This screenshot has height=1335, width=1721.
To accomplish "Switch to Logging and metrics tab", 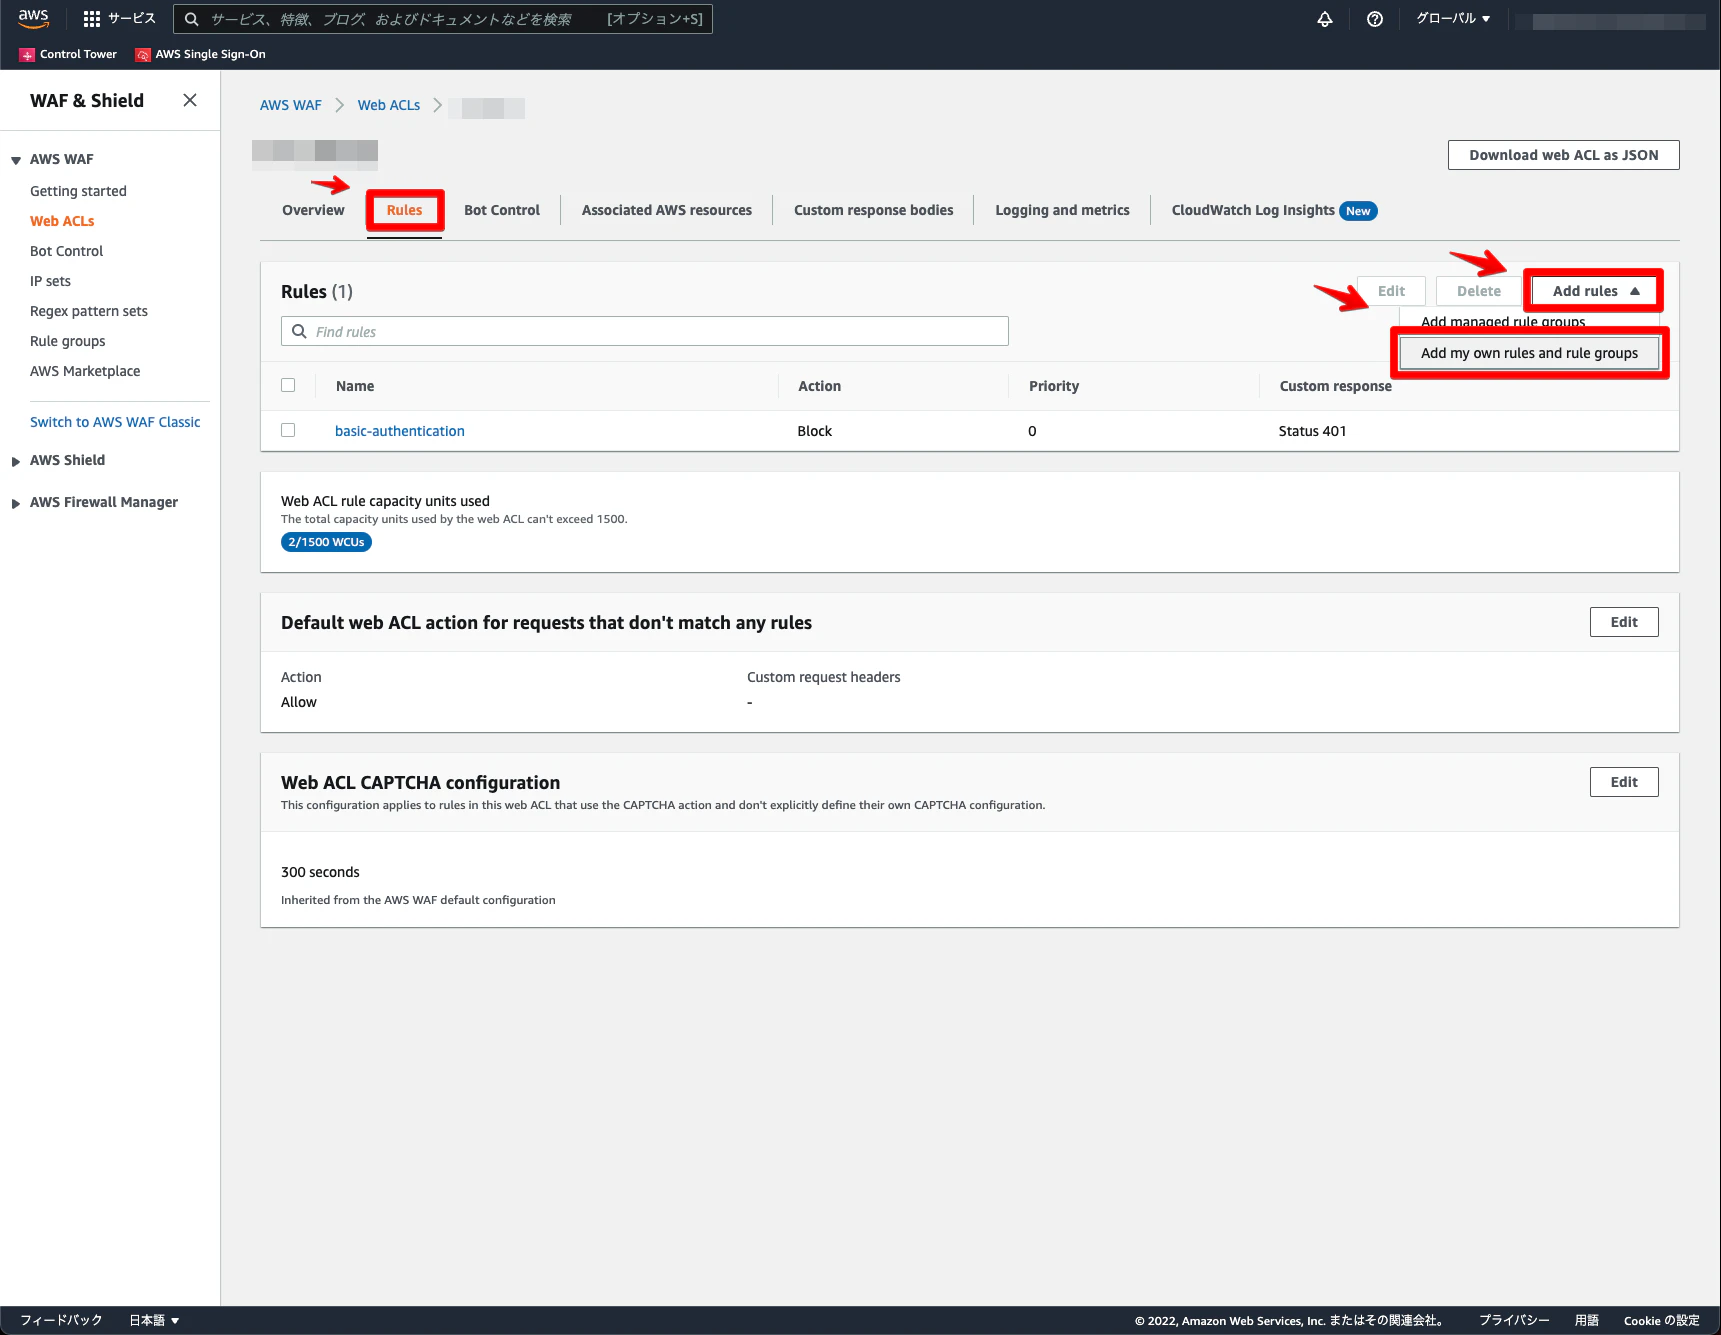I will (1062, 210).
